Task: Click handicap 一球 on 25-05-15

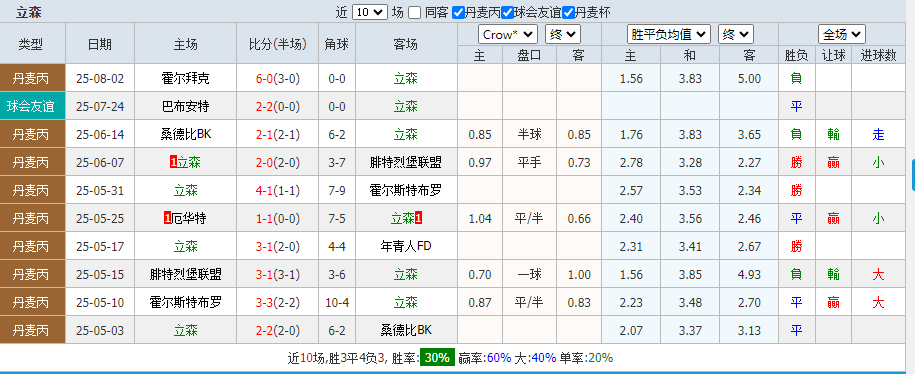Action: [529, 274]
